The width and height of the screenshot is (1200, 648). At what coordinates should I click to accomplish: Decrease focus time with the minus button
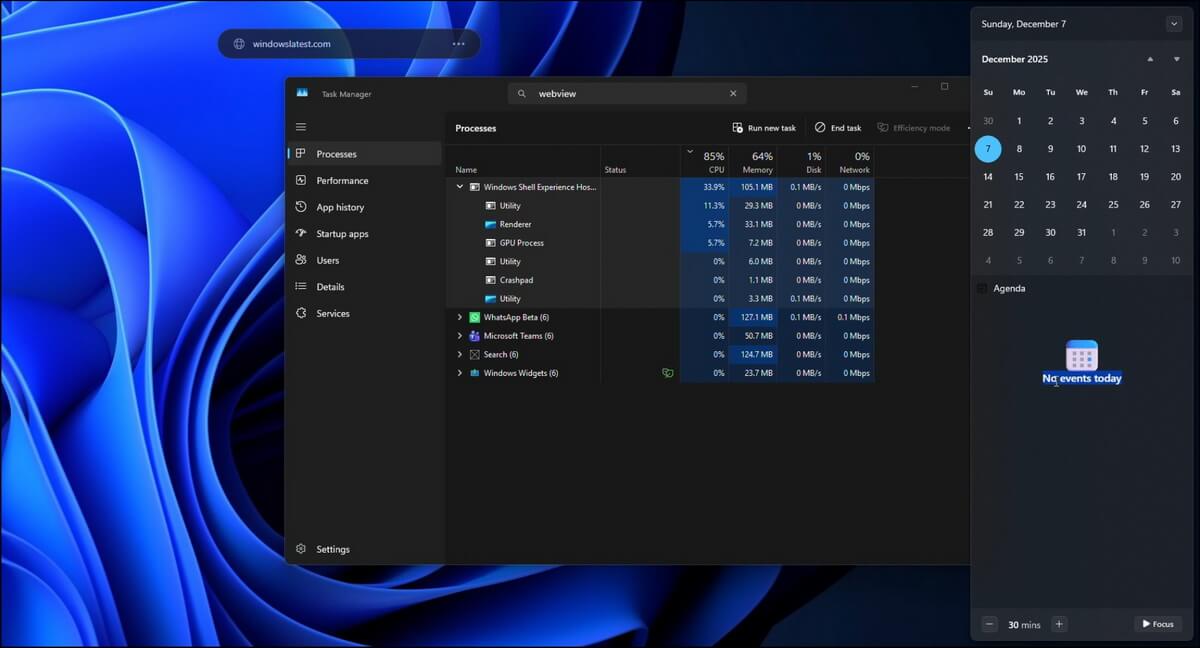(x=989, y=624)
